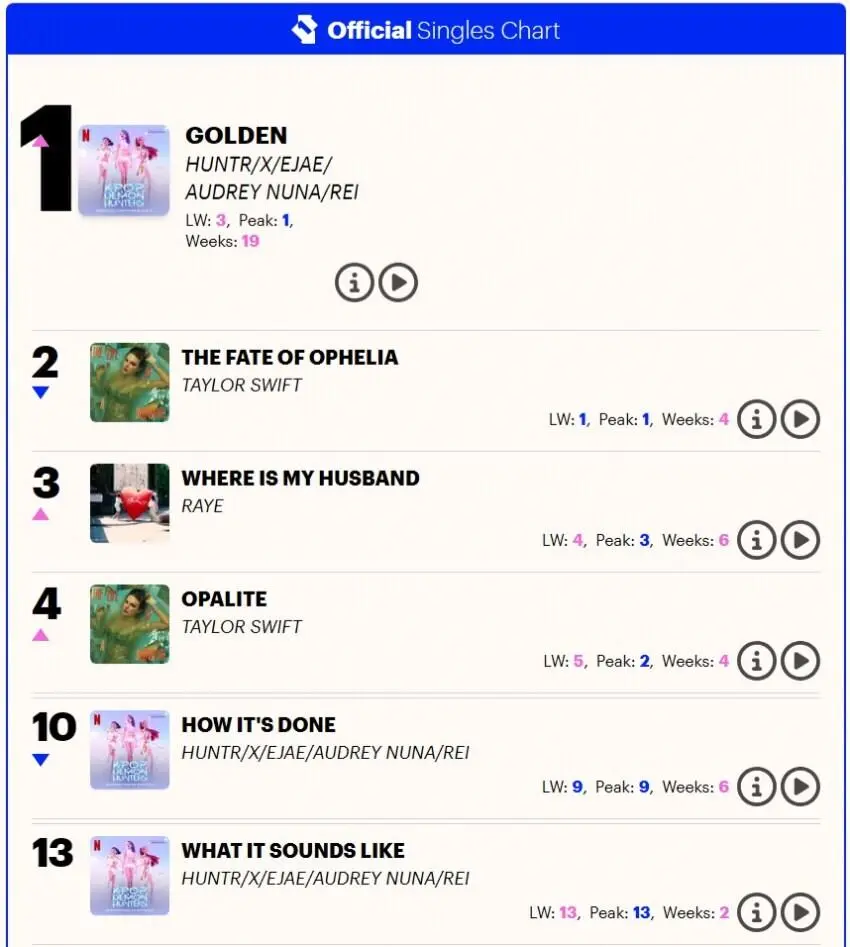This screenshot has width=850, height=947.
Task: Play the Golden track preview
Action: (x=398, y=283)
